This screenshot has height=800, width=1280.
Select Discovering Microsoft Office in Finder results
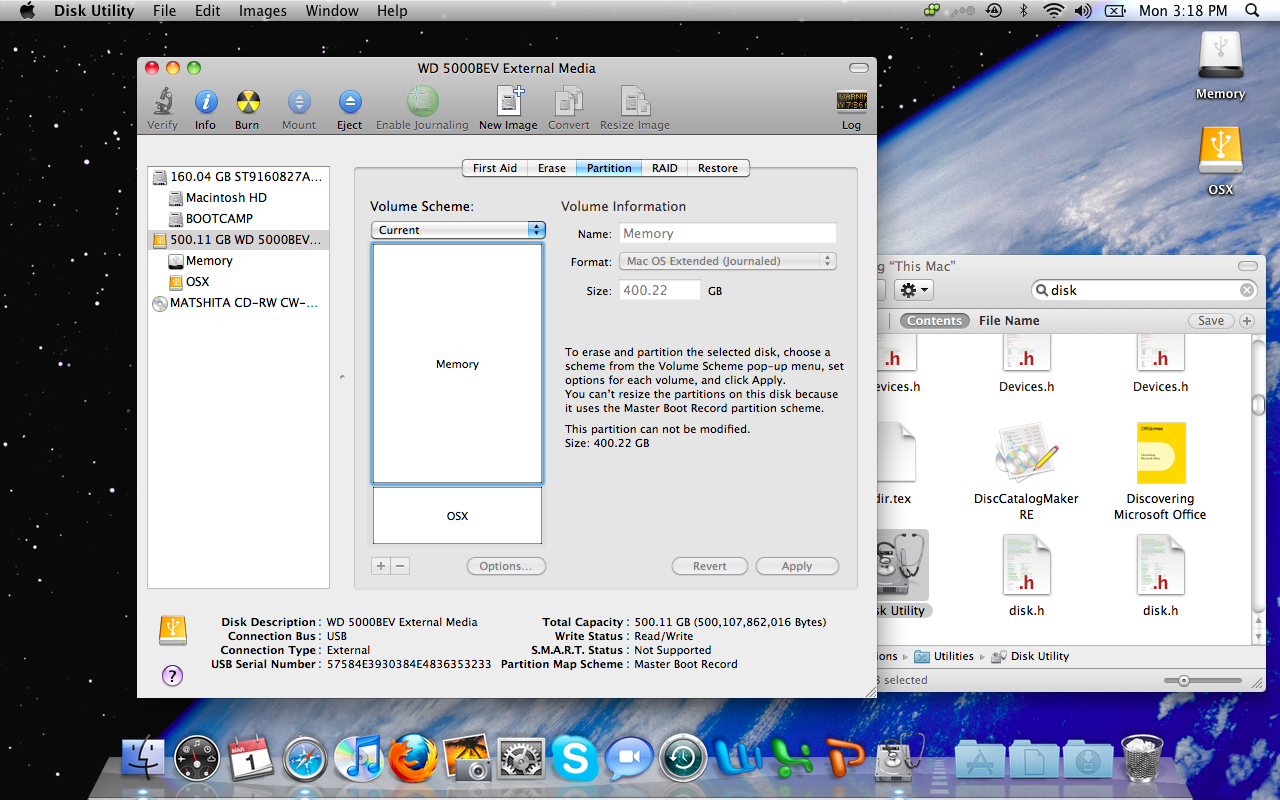point(1160,471)
